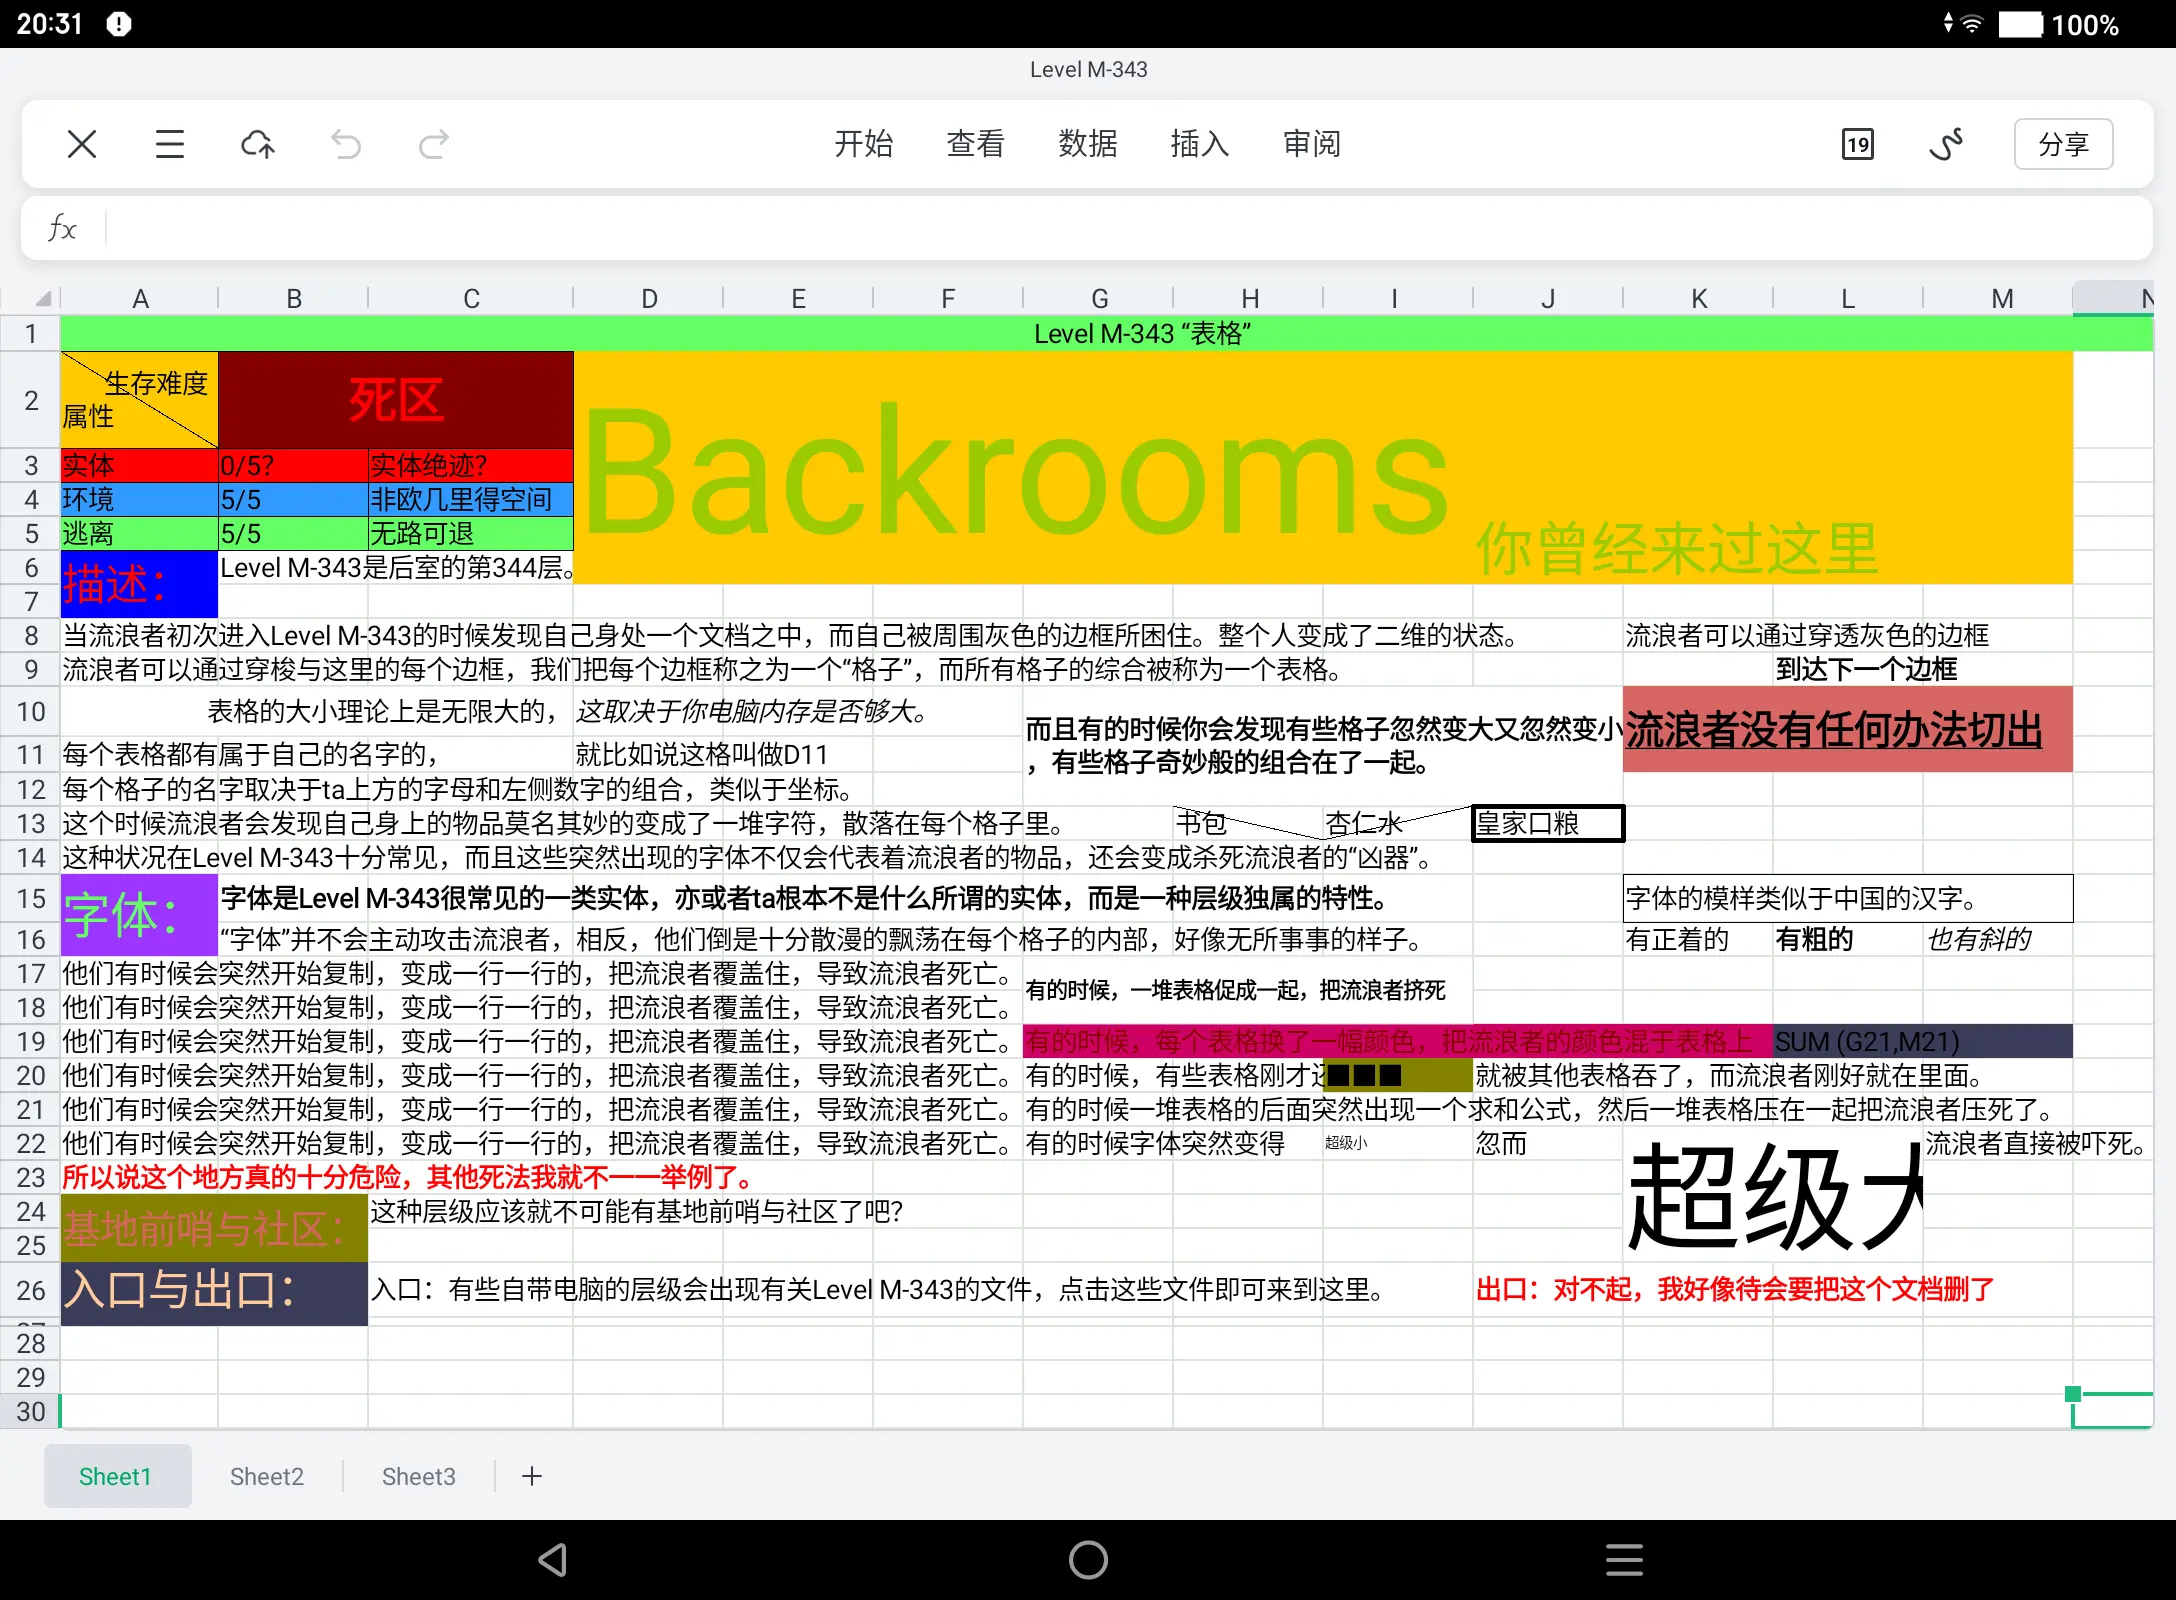
Task: Click the 生存难度 属性 diagonal cell
Action: point(140,400)
